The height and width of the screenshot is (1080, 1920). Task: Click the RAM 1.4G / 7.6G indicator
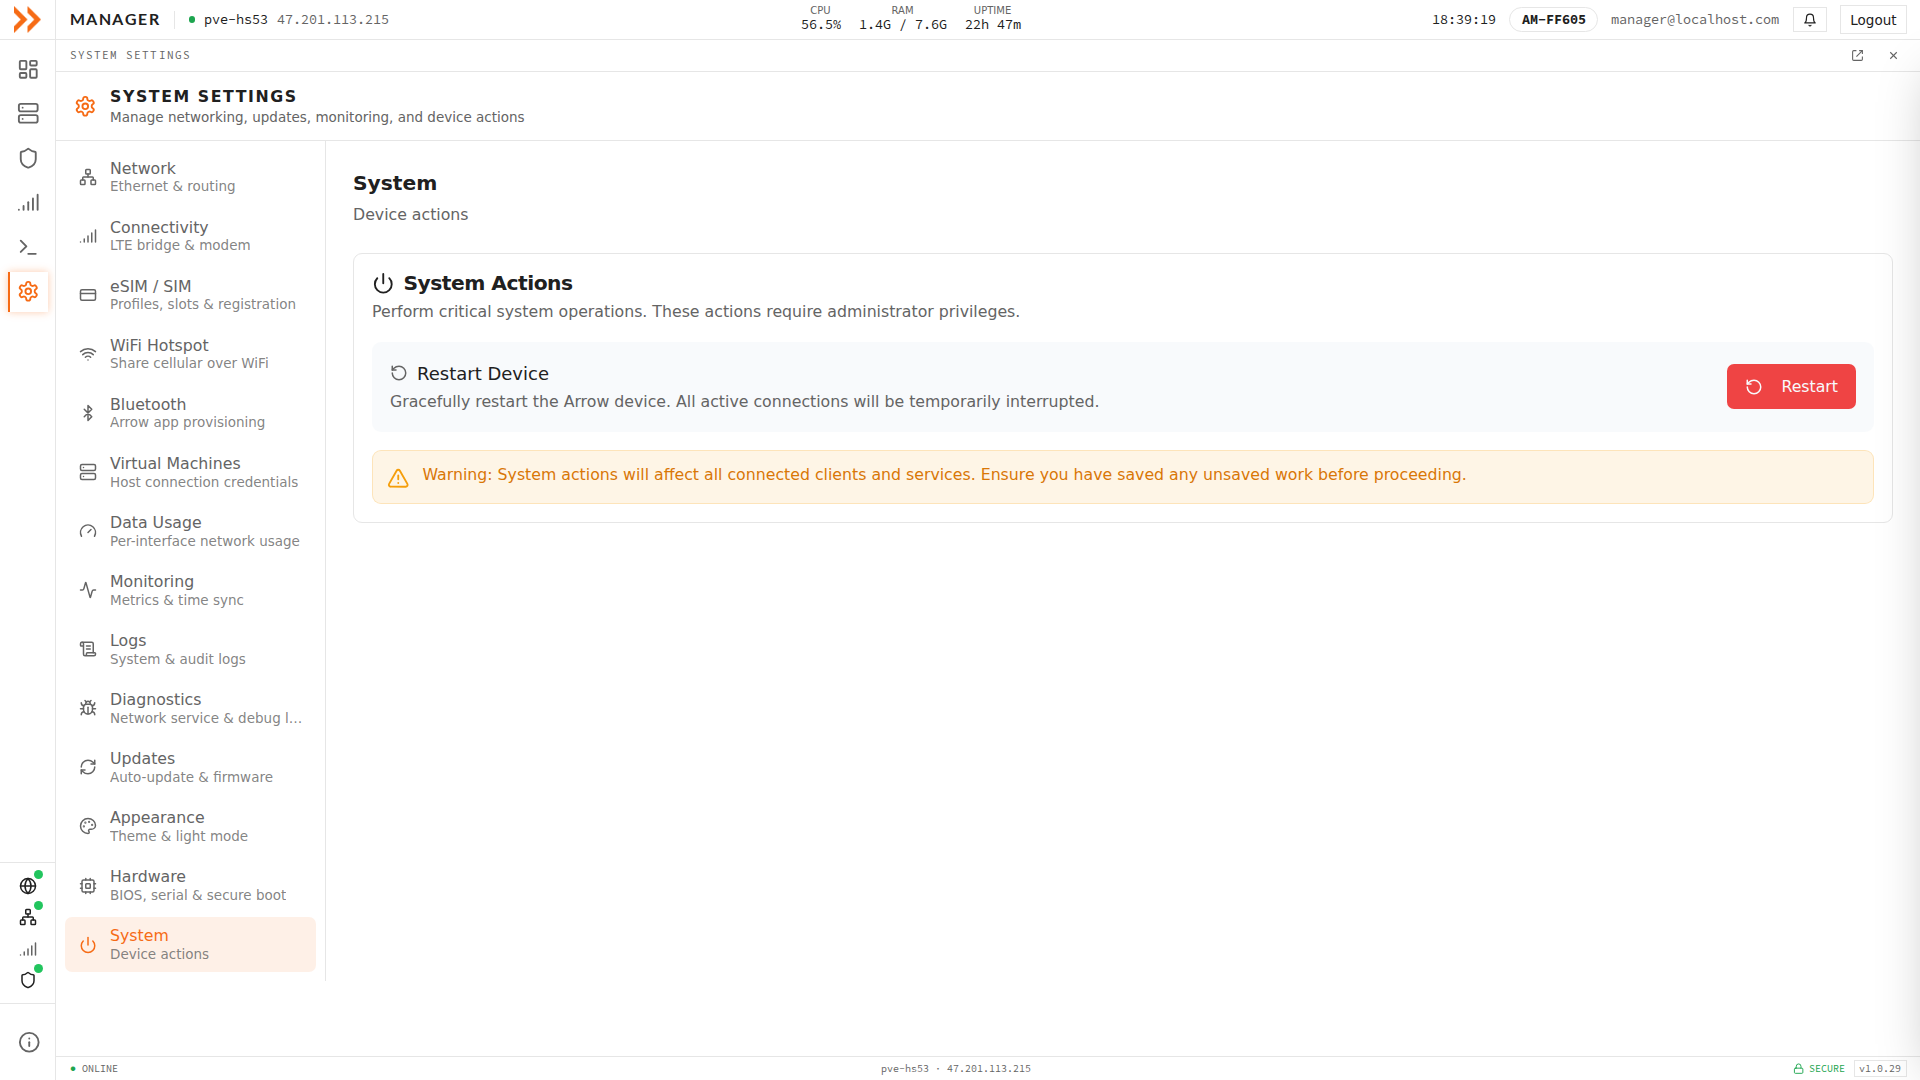click(902, 18)
